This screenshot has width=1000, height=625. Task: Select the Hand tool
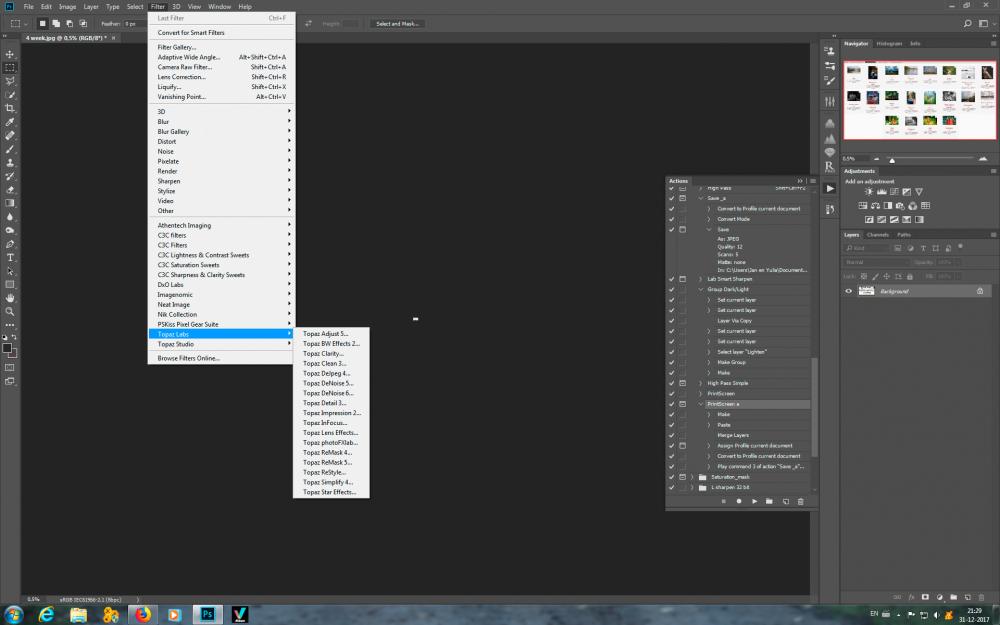pyautogui.click(x=10, y=298)
